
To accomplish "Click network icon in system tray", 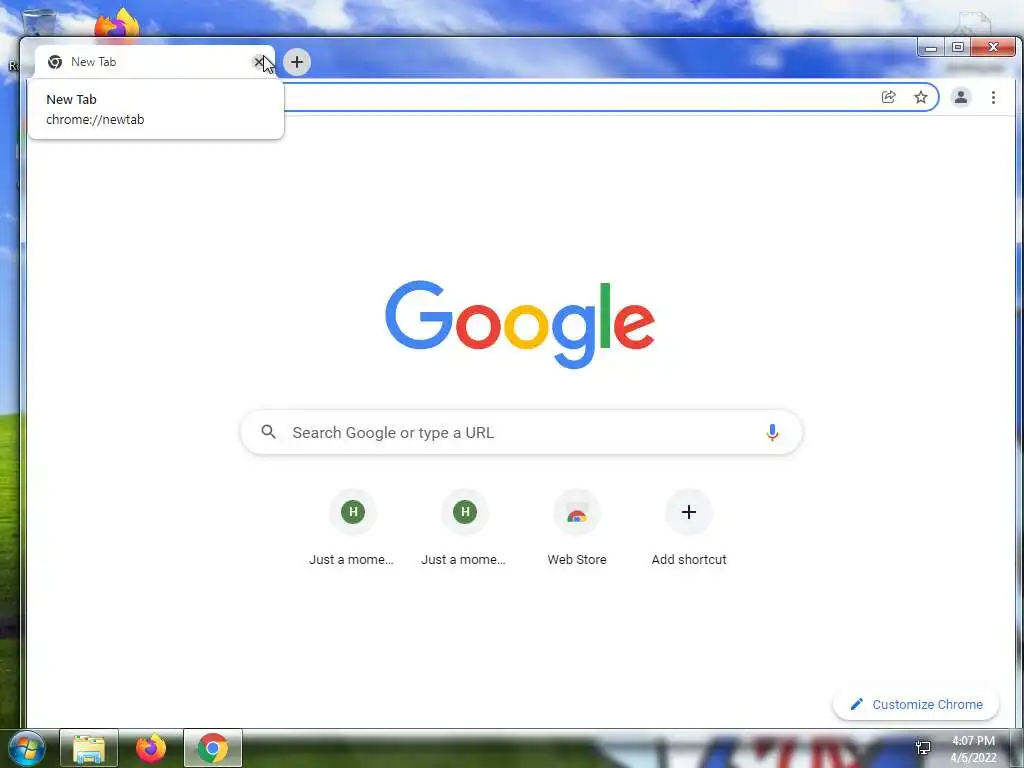I will point(923,748).
